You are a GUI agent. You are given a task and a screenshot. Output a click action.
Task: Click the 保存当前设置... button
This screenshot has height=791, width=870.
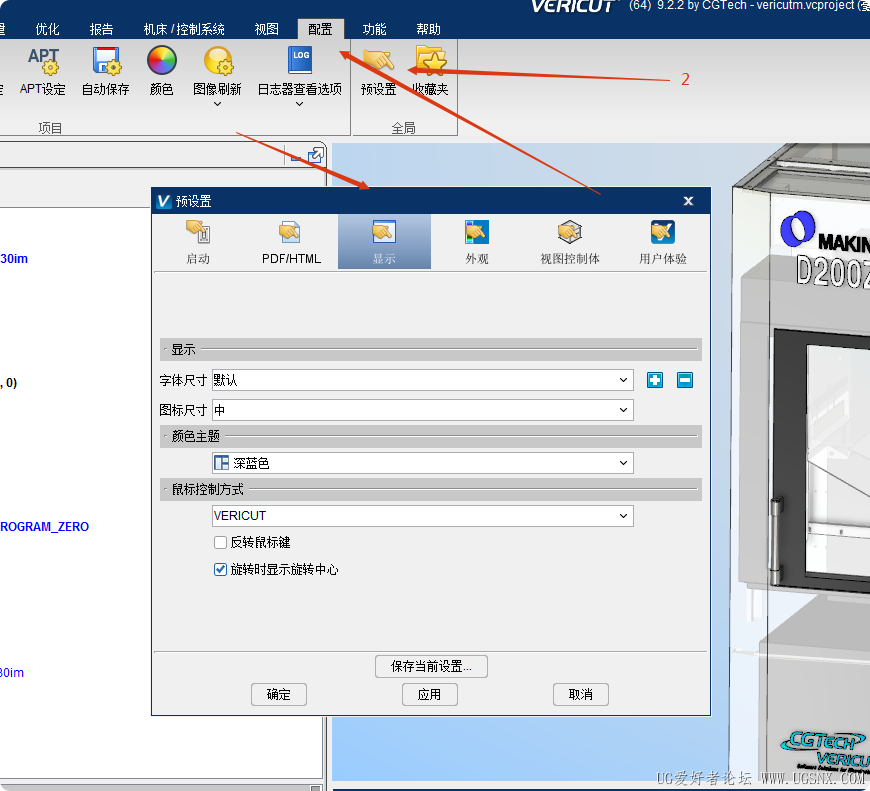pyautogui.click(x=431, y=666)
